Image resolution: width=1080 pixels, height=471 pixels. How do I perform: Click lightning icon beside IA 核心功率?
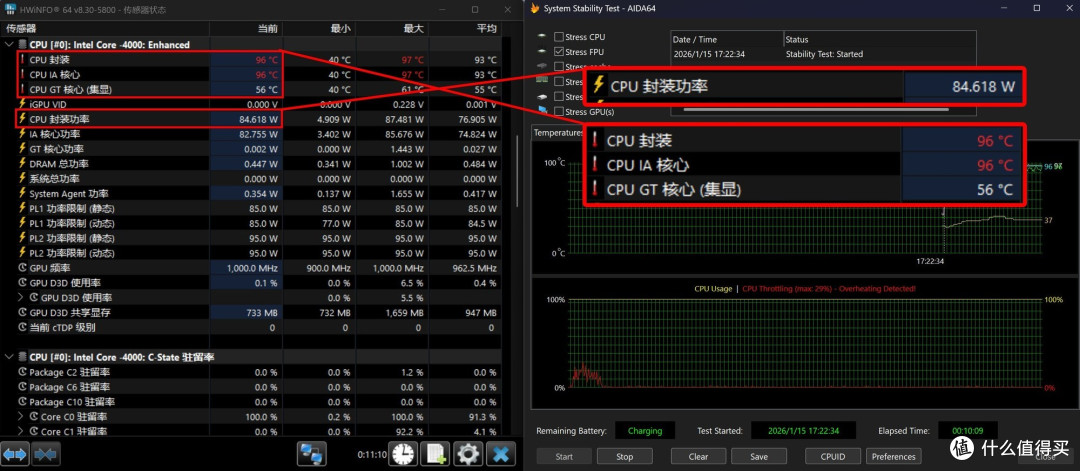tap(22, 134)
